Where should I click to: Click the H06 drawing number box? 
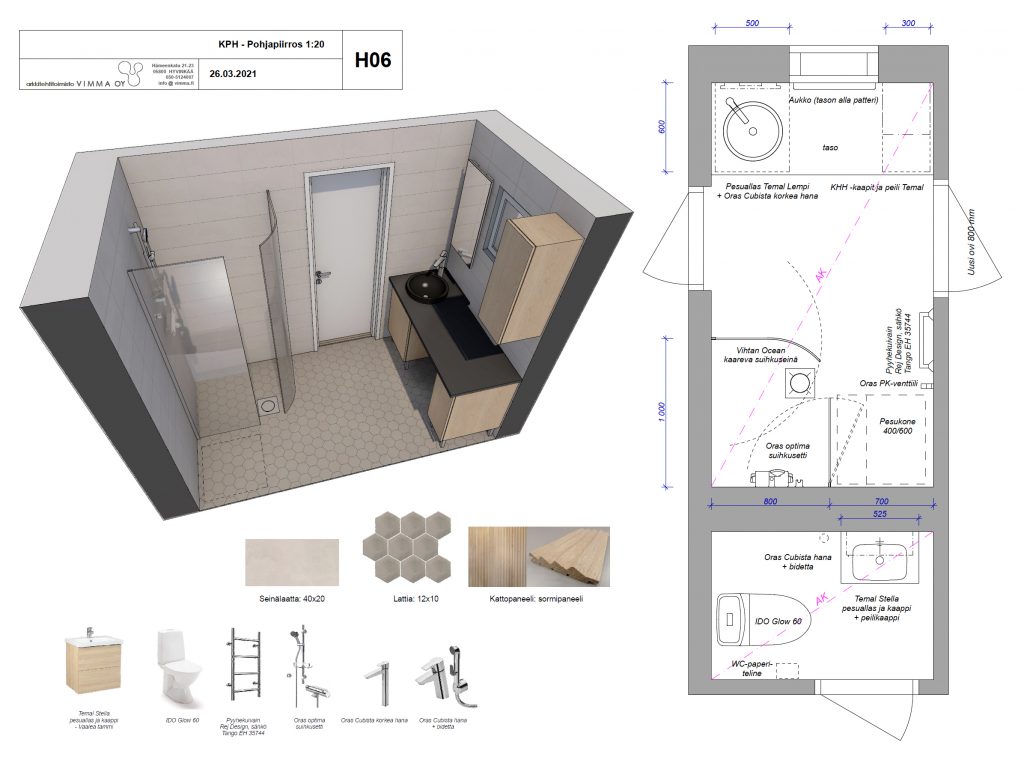372,60
